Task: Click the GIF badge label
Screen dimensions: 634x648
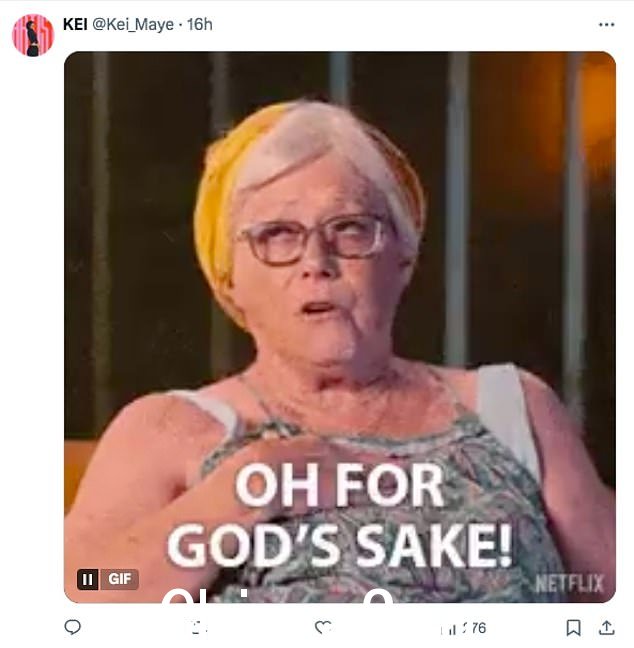Action: pyautogui.click(x=119, y=579)
